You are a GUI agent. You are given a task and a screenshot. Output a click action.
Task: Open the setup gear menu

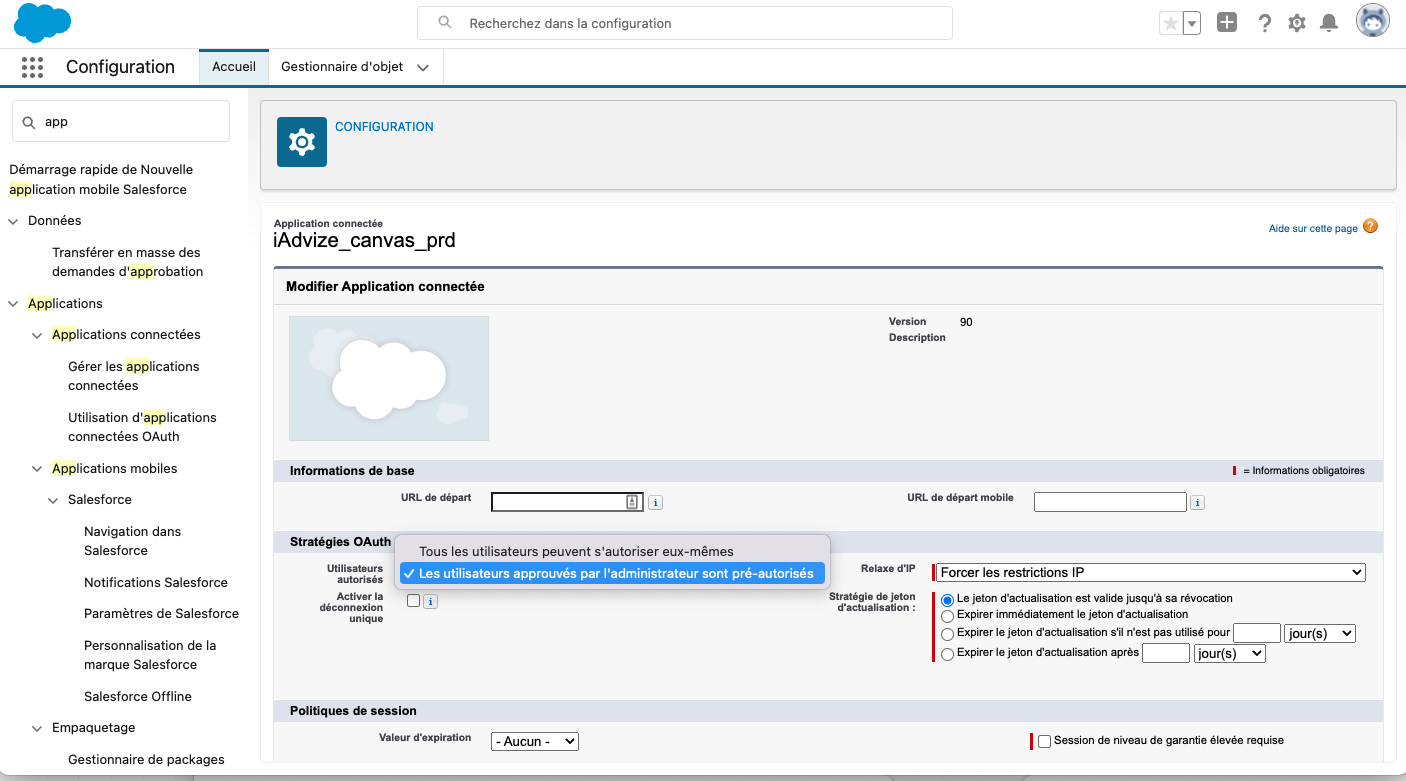click(1297, 23)
